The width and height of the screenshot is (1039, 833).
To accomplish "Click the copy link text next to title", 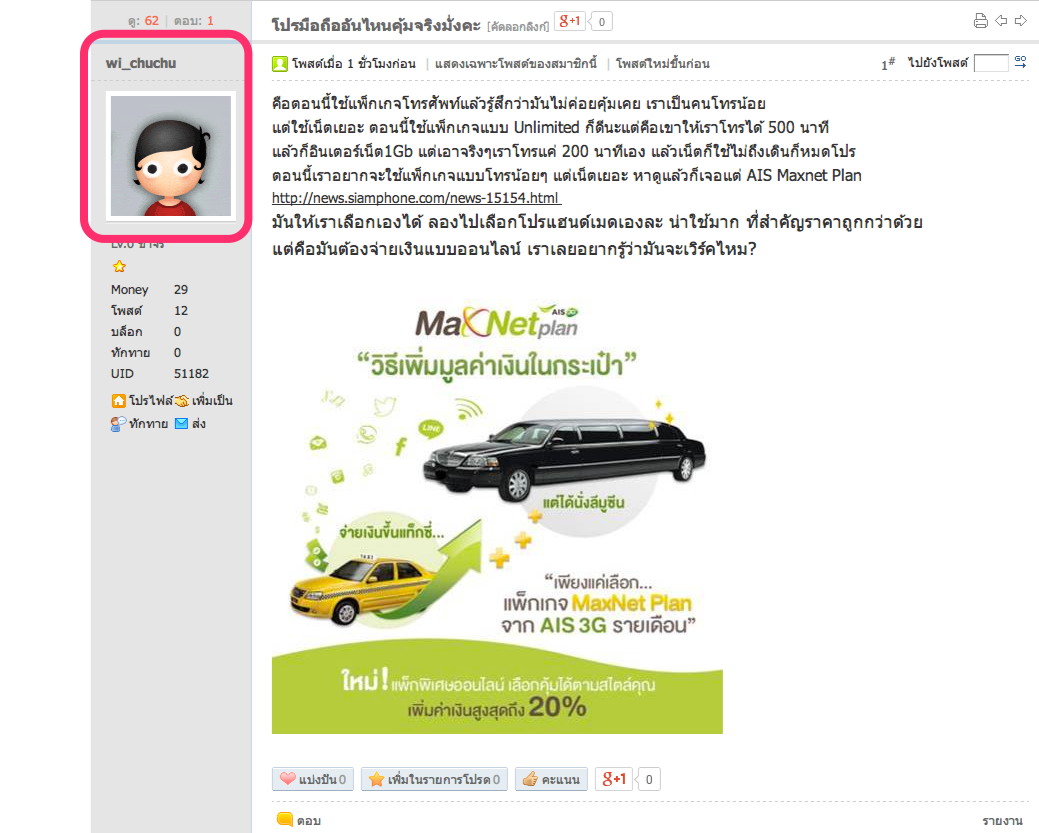I will point(518,27).
